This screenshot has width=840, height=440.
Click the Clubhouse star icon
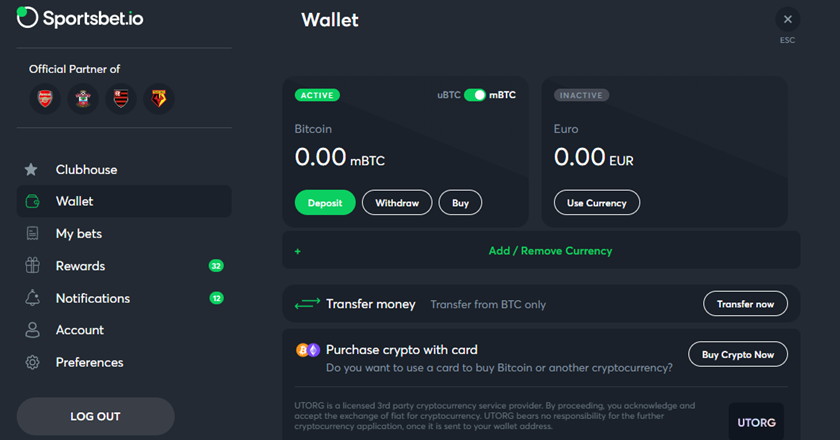click(31, 169)
